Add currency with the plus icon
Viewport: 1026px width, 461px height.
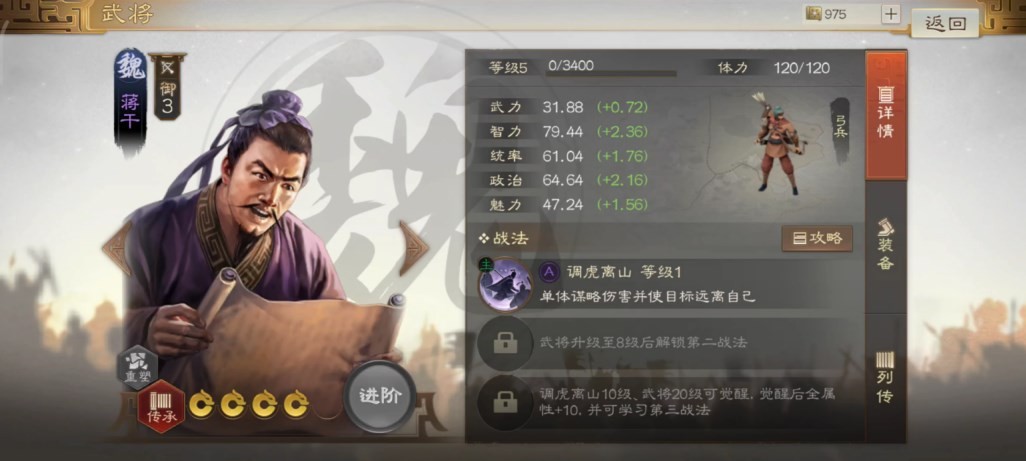pos(891,14)
